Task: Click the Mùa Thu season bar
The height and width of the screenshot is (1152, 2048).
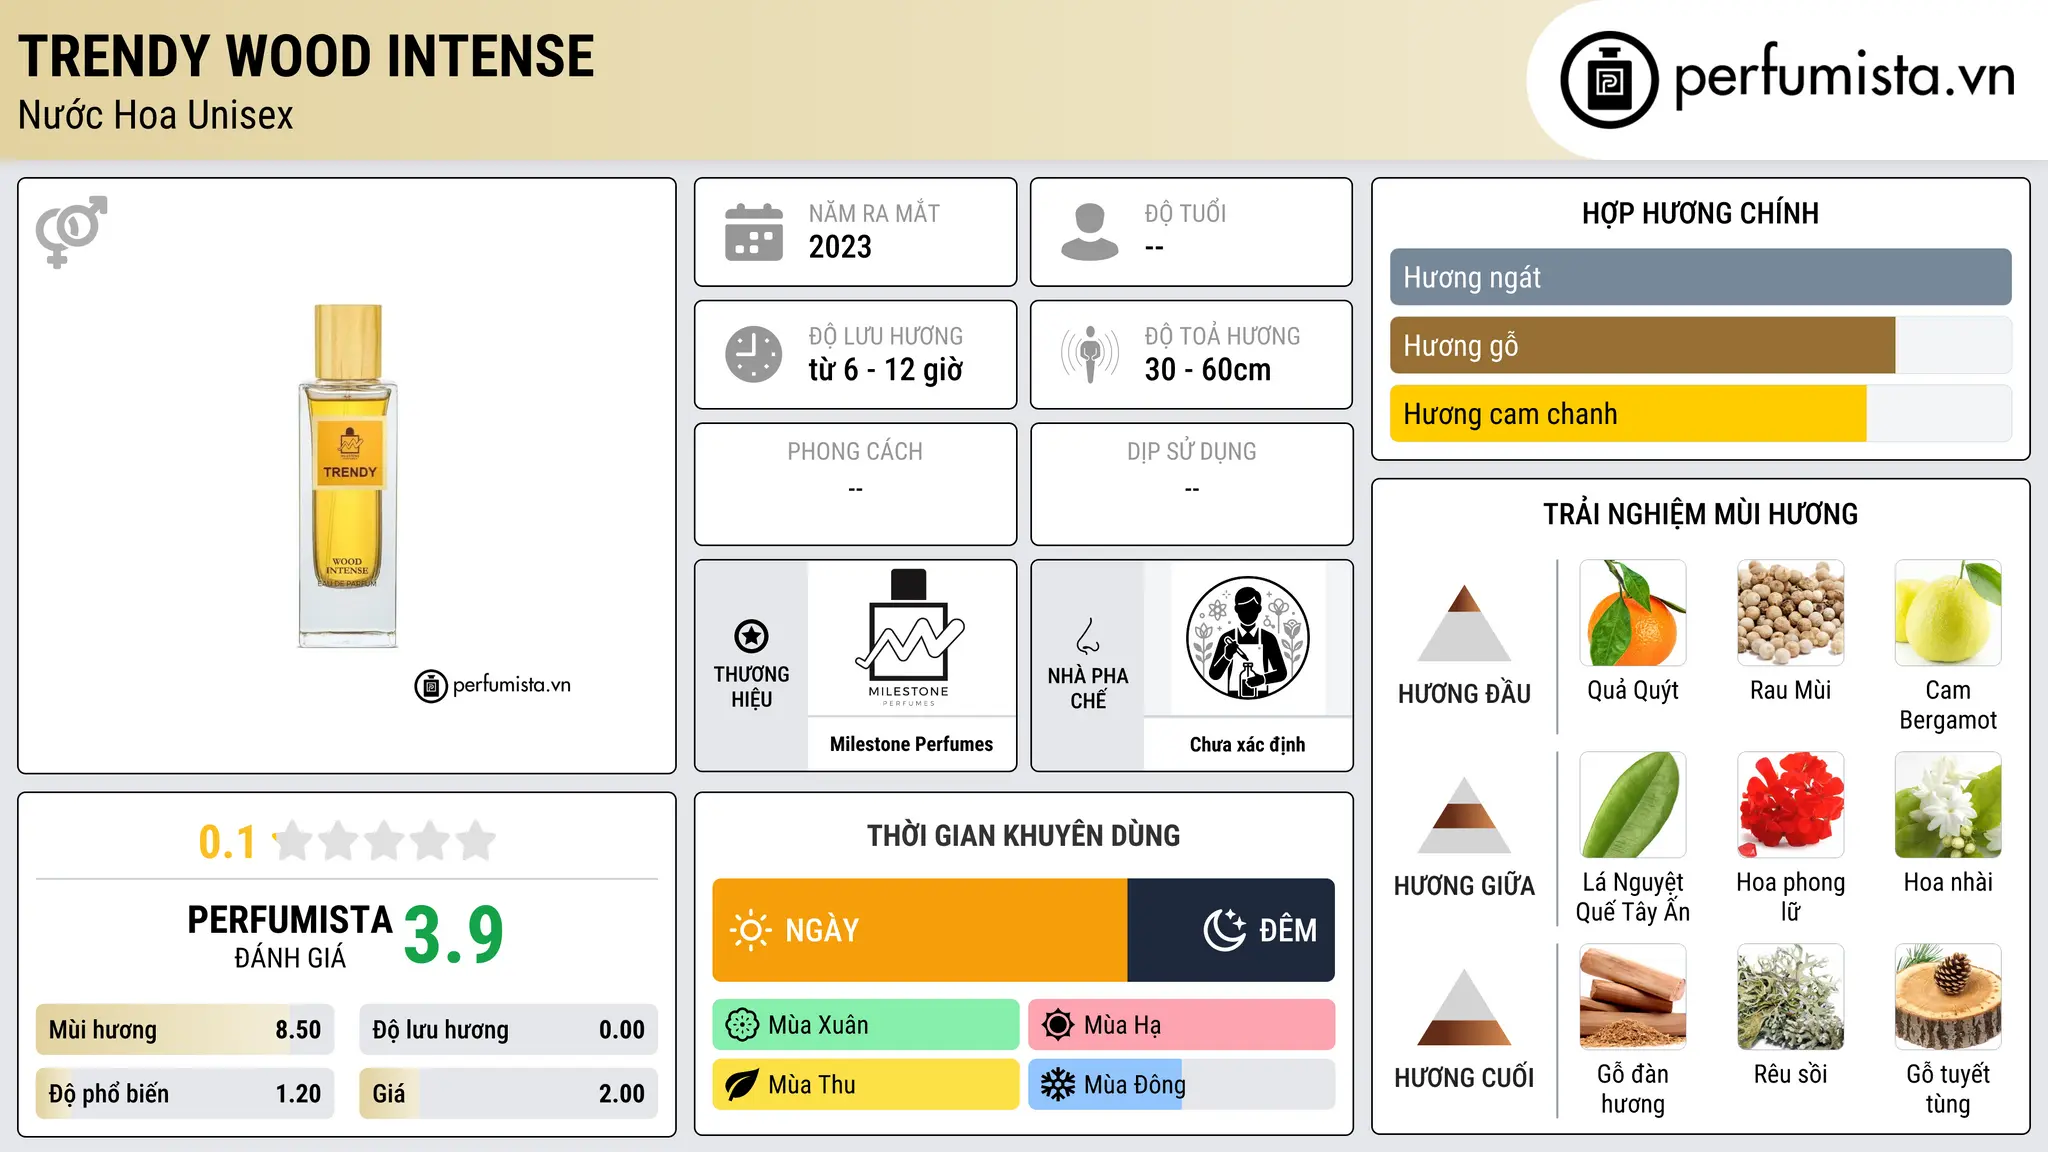Action: pyautogui.click(x=866, y=1085)
